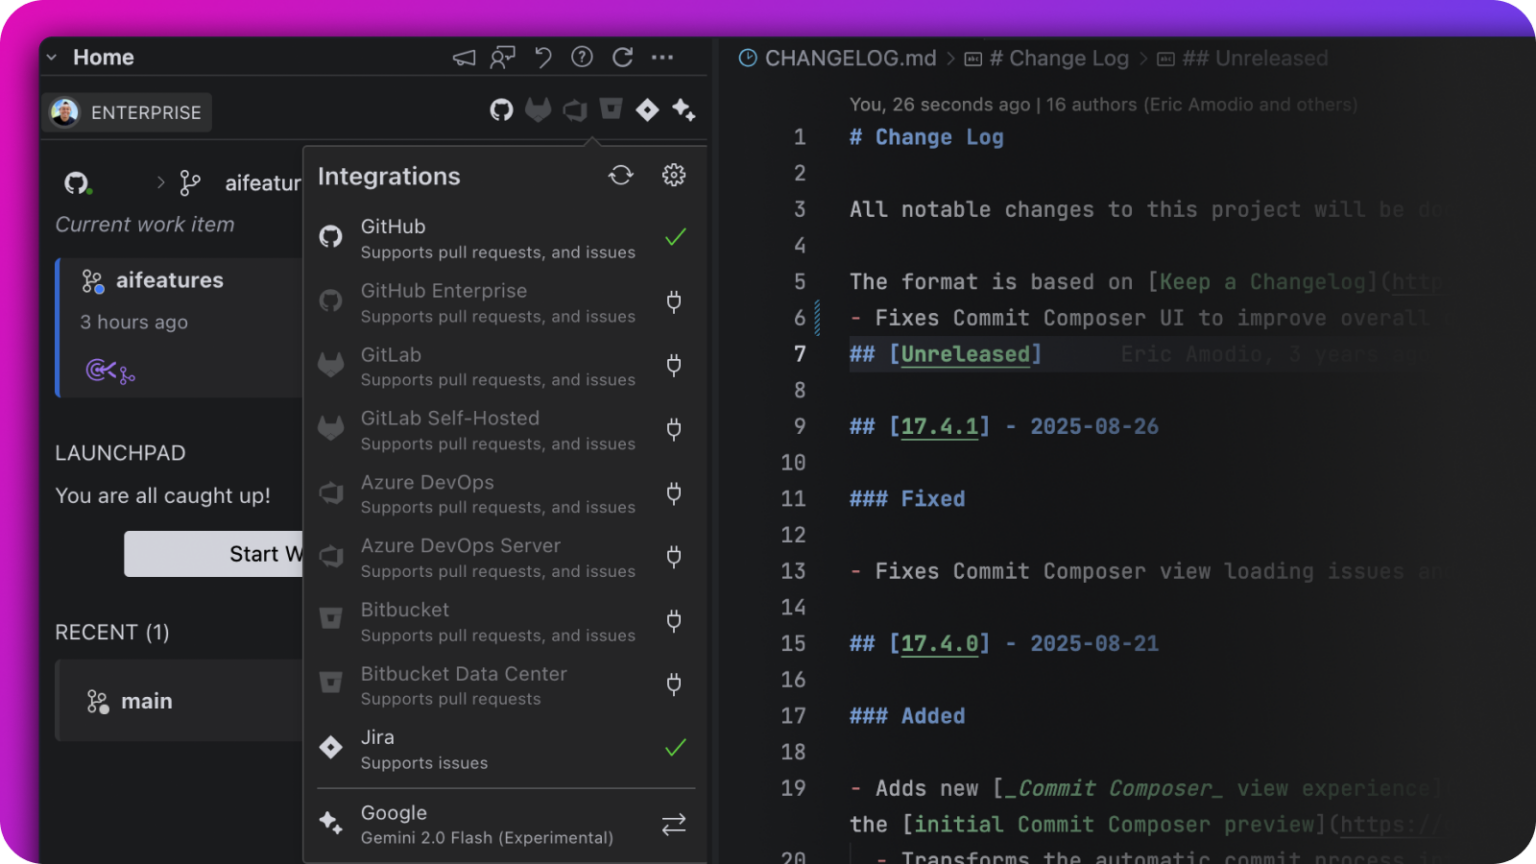The width and height of the screenshot is (1536, 864).
Task: Click the feedback person icon in the Home toolbar
Action: click(503, 57)
